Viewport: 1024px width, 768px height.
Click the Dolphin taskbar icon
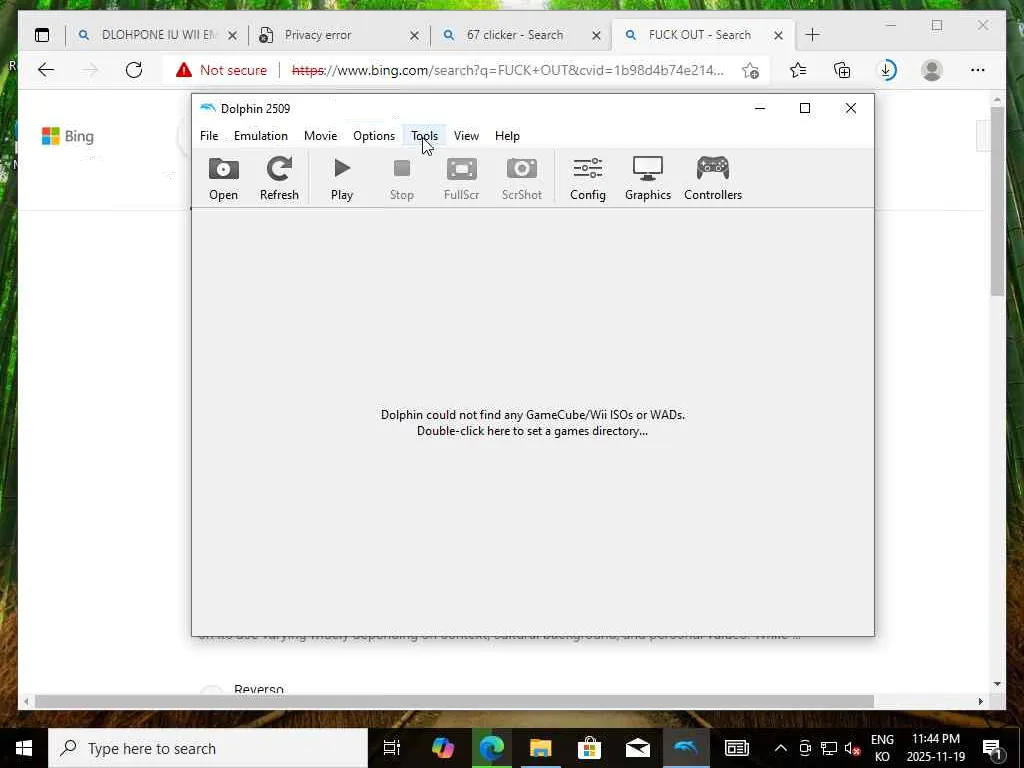[x=686, y=748]
